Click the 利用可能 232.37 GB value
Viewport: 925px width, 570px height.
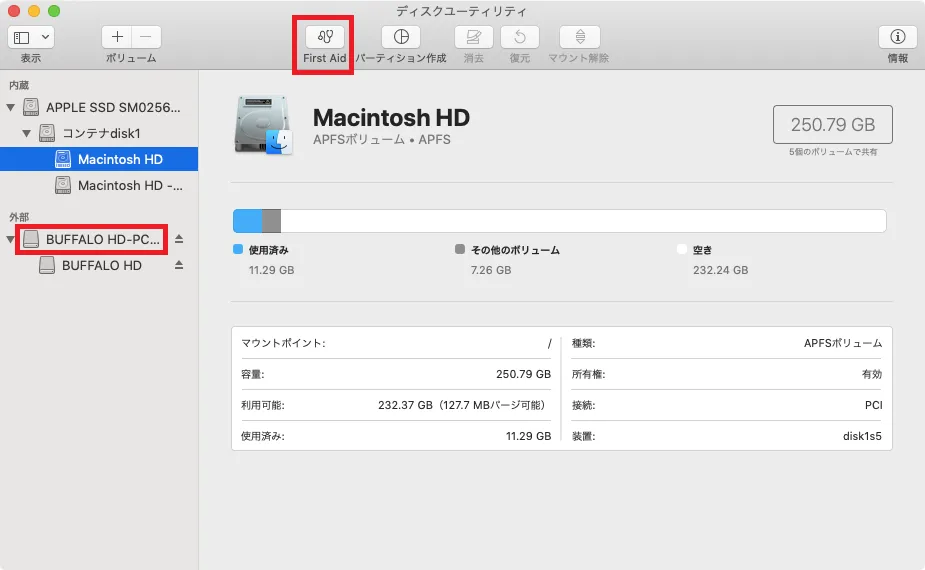point(462,405)
